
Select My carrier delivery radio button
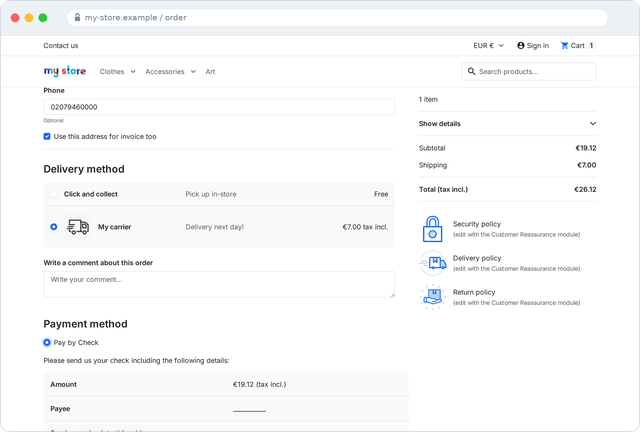coord(54,227)
